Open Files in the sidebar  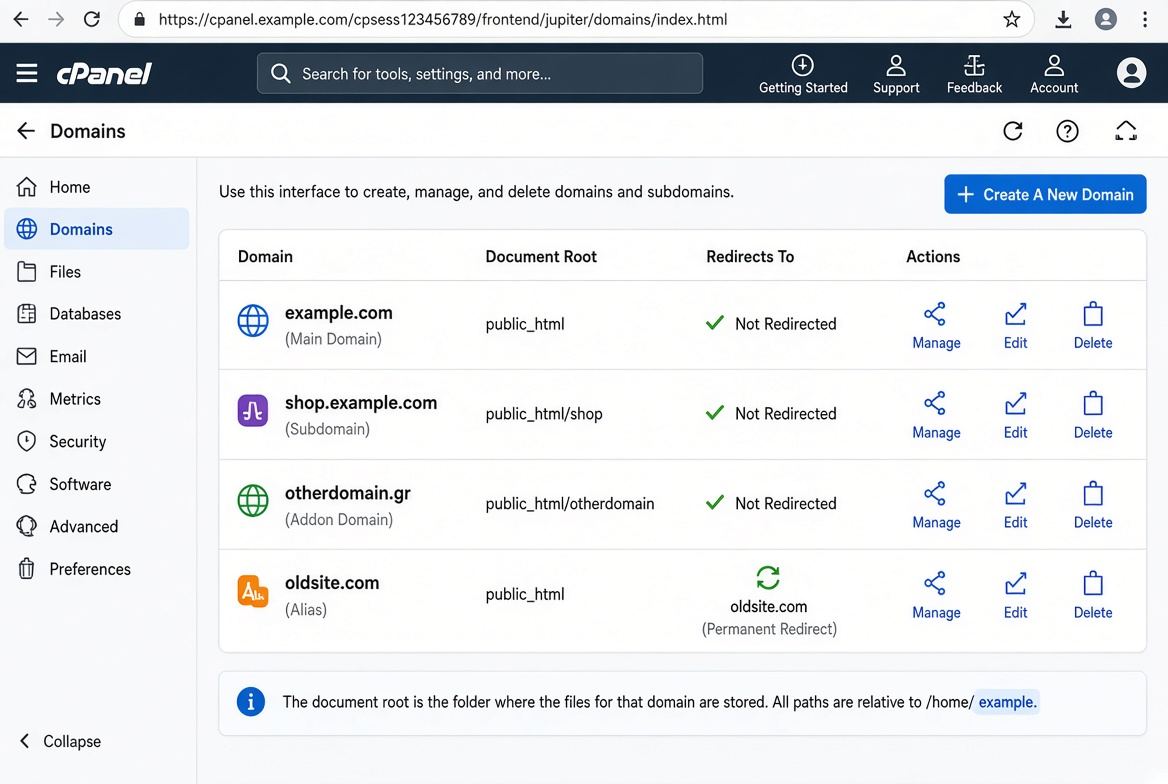pyautogui.click(x=97, y=271)
